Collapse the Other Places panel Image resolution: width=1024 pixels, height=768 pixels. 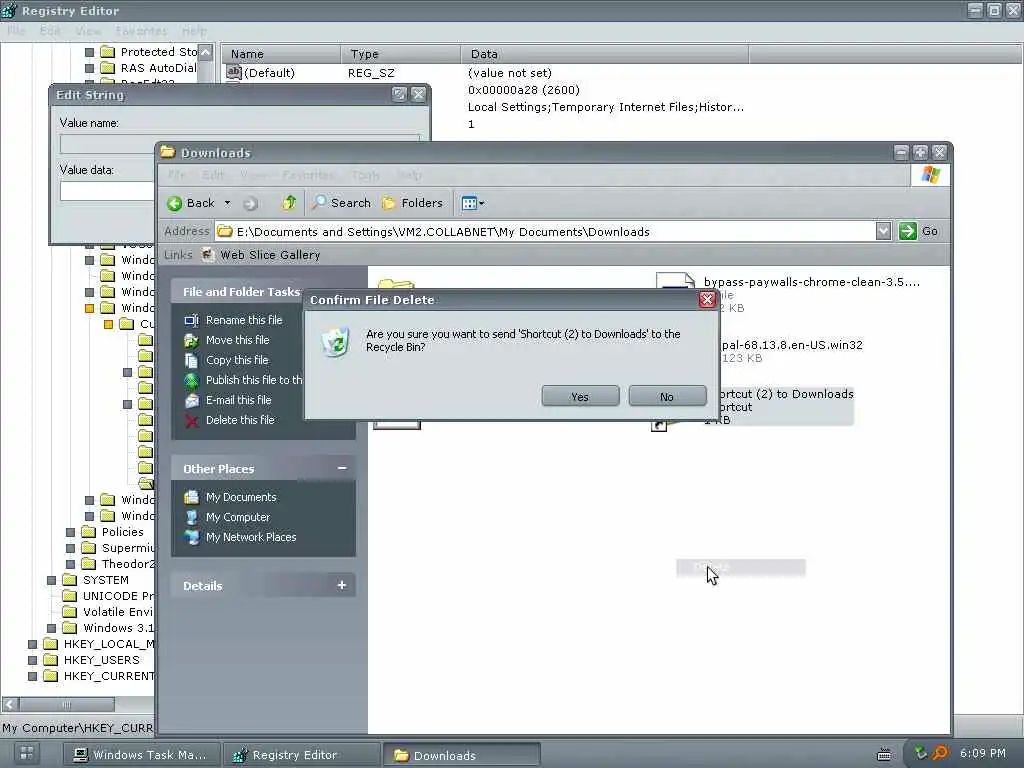[342, 468]
